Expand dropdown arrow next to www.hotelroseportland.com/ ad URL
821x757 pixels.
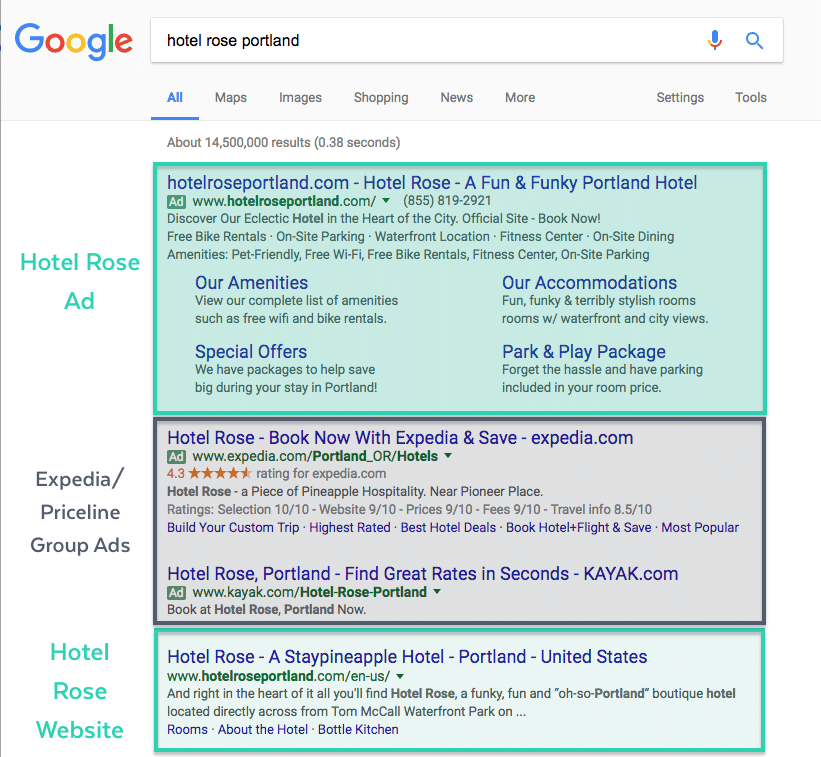386,201
